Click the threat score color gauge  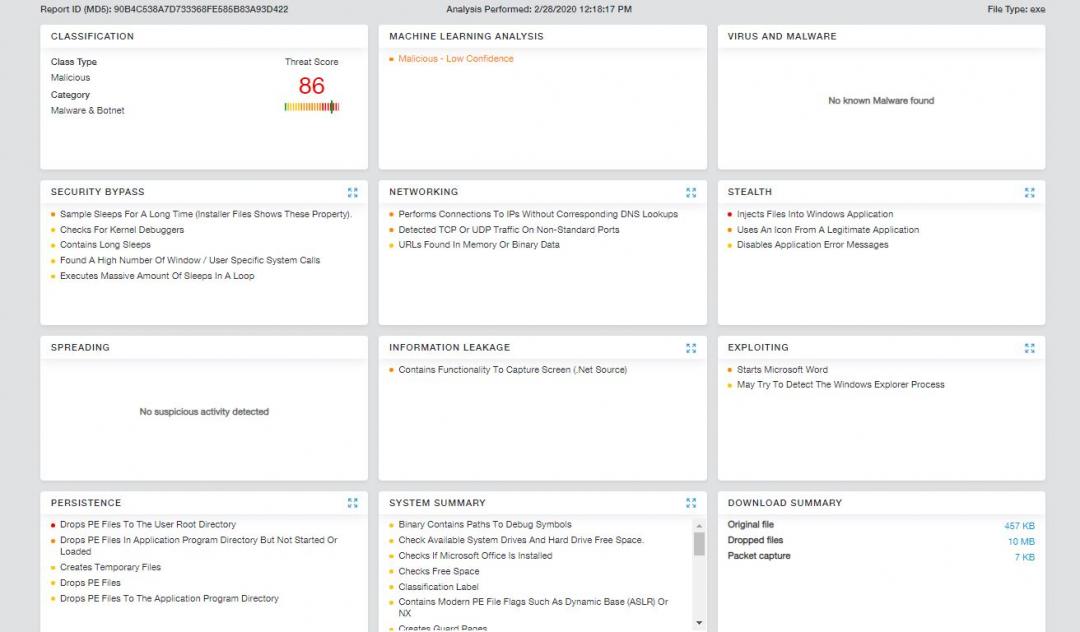click(312, 107)
